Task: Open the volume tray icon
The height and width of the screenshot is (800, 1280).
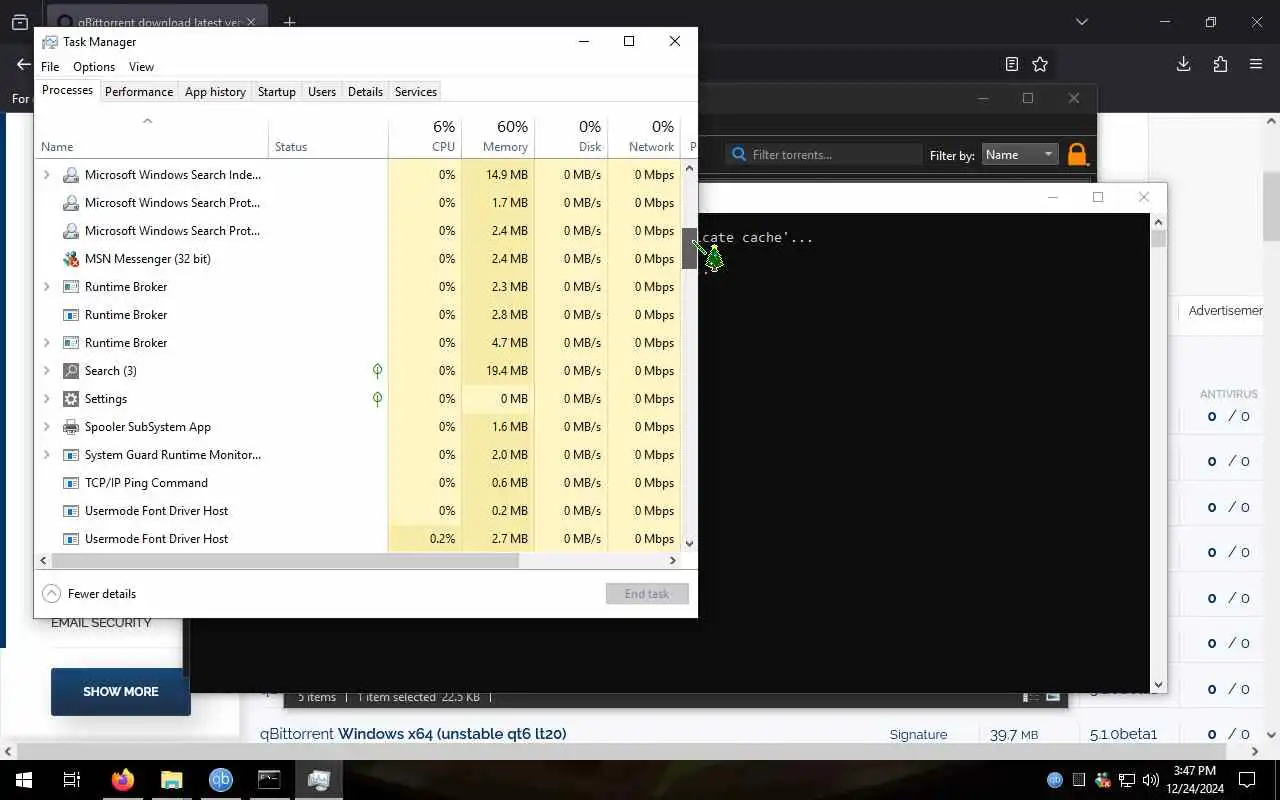Action: [x=1150, y=780]
